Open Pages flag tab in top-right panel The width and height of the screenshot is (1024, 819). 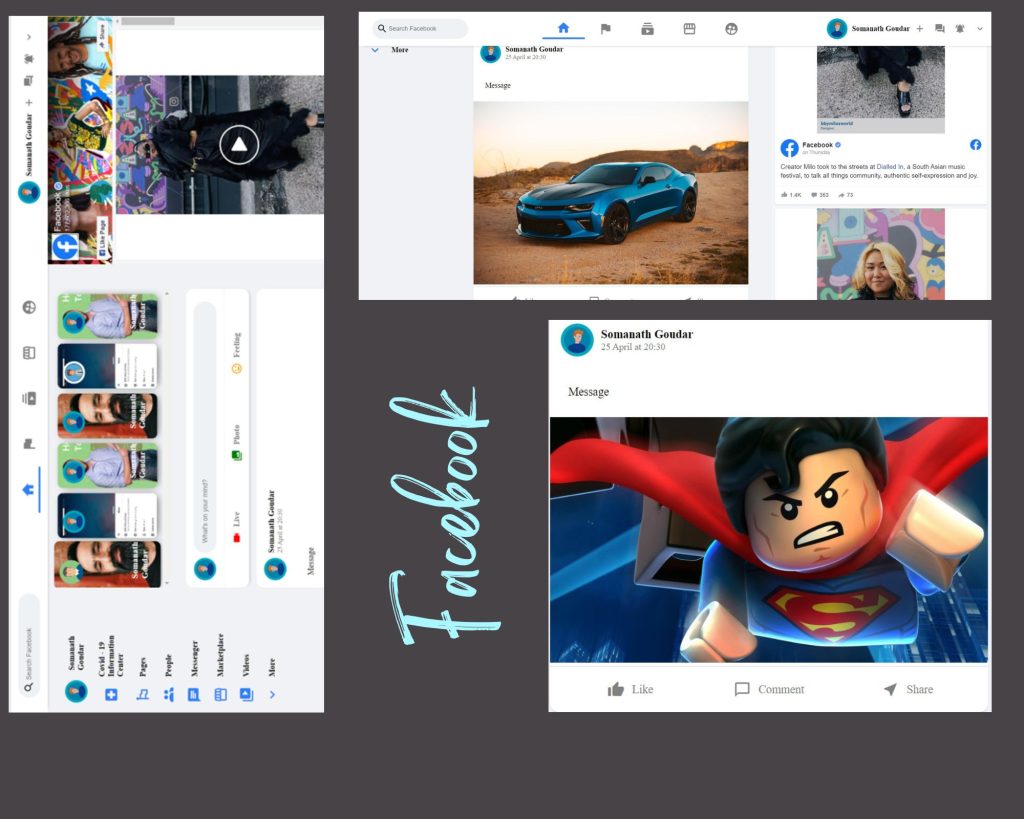(605, 29)
